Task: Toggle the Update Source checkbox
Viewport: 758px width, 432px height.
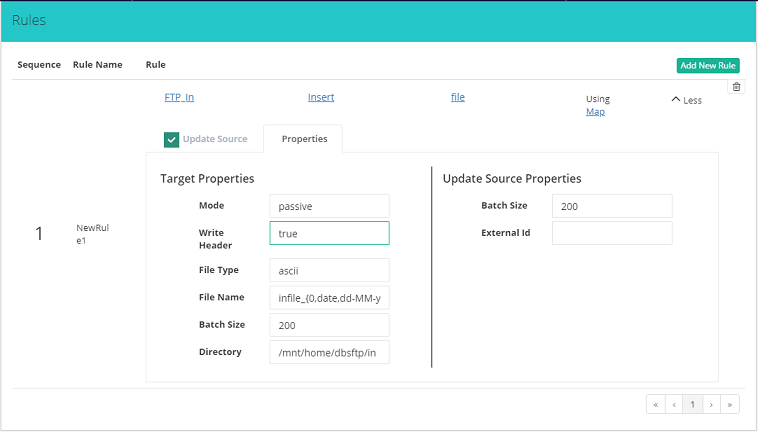Action: coord(172,139)
